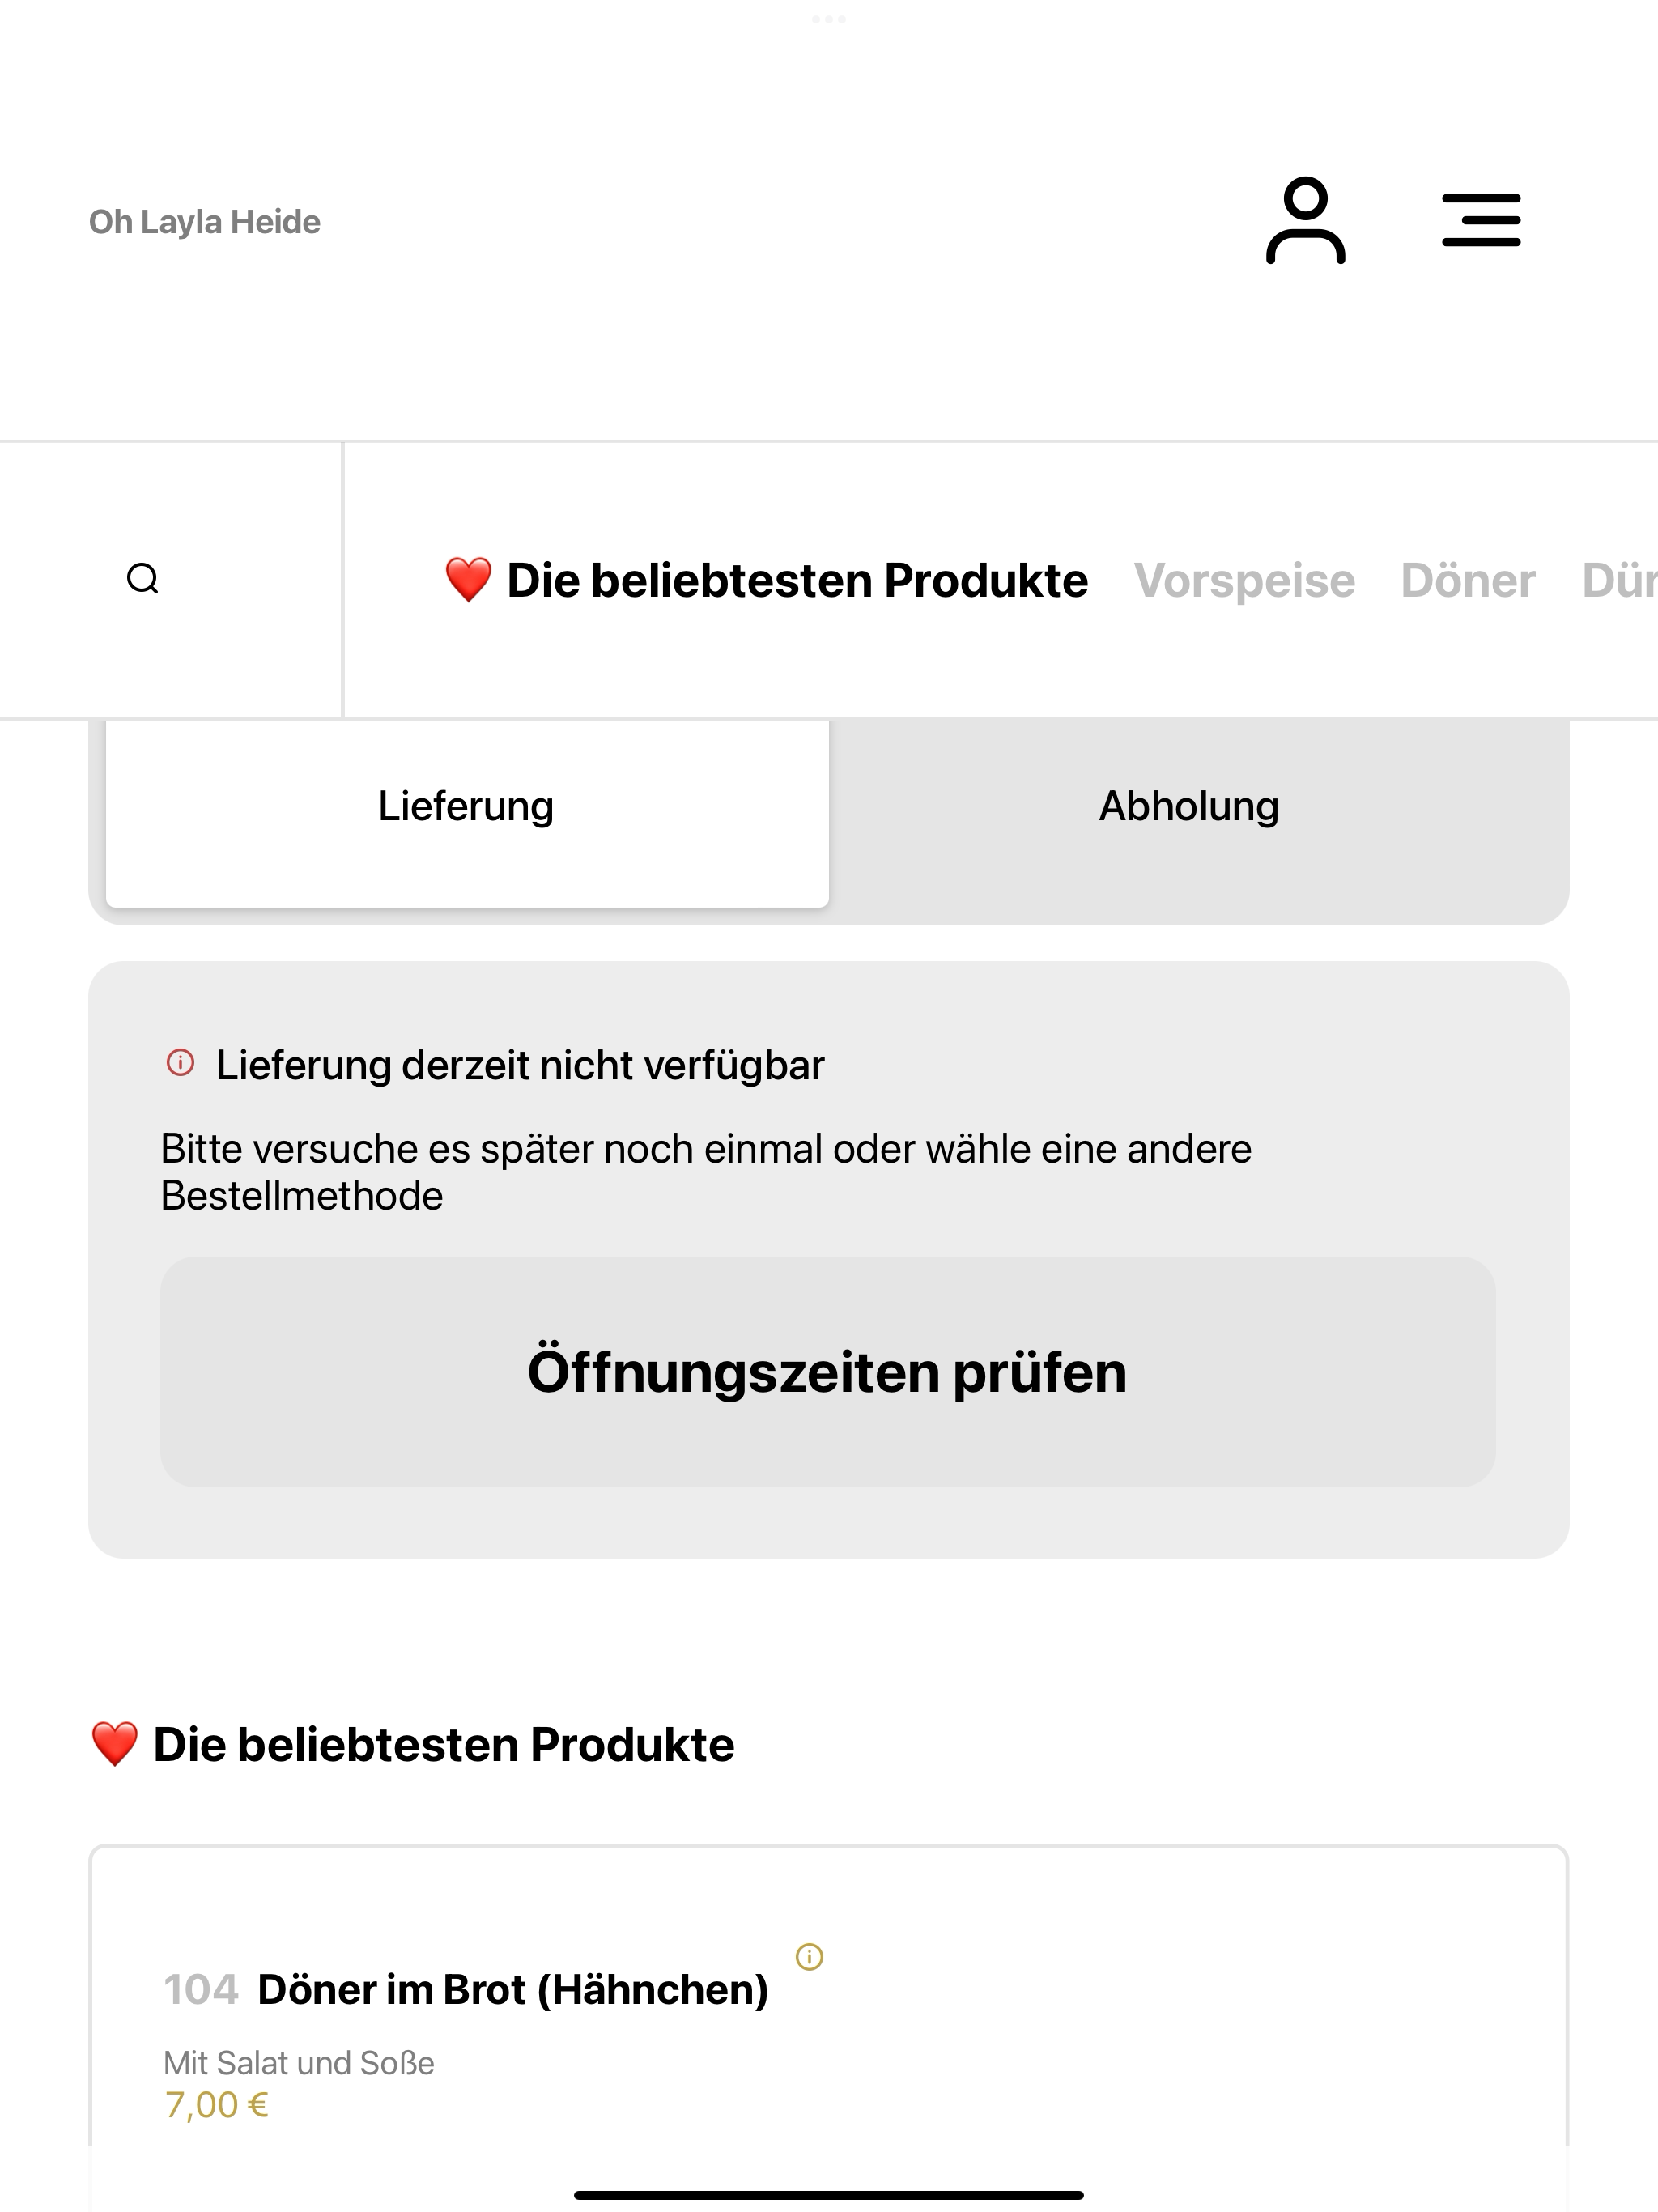Click the 7,00 € price label
The height and width of the screenshot is (2212, 1658).
217,2105
